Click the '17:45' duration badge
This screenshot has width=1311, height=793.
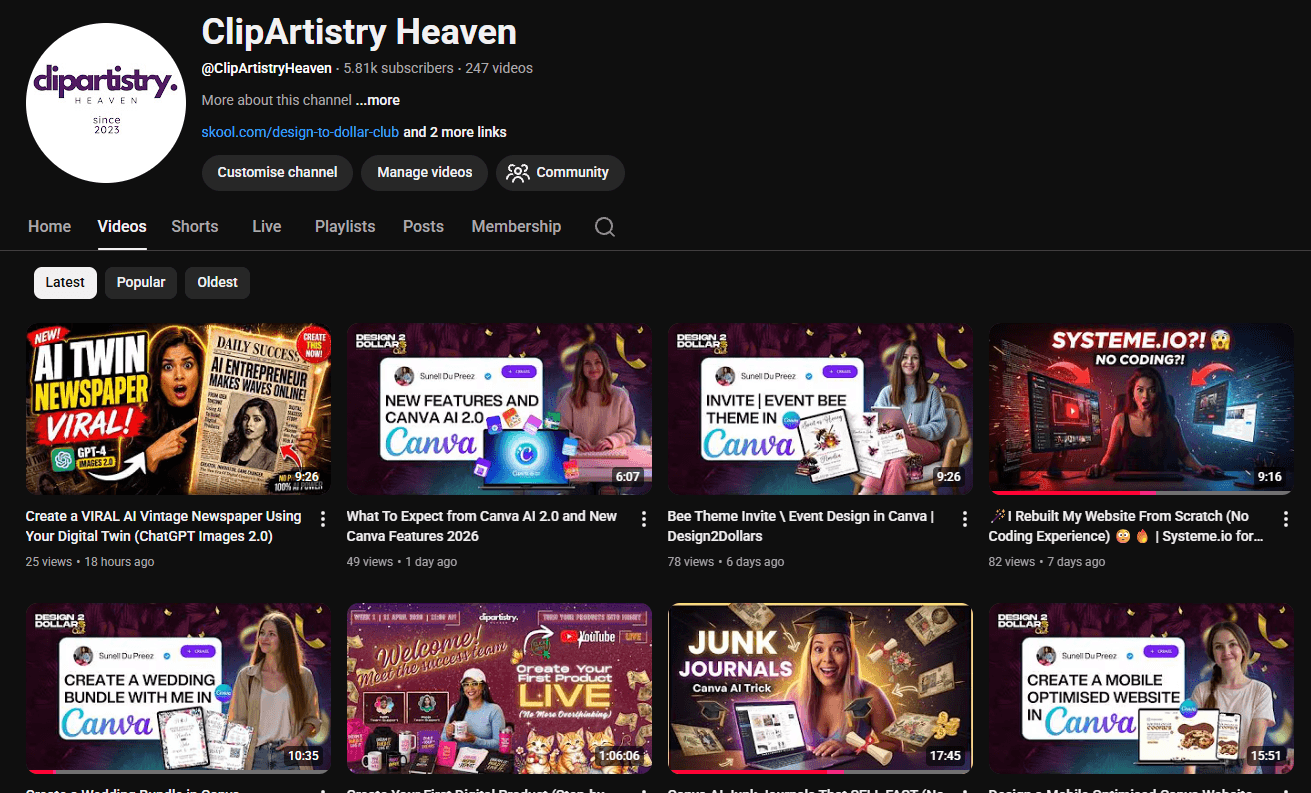(945, 756)
